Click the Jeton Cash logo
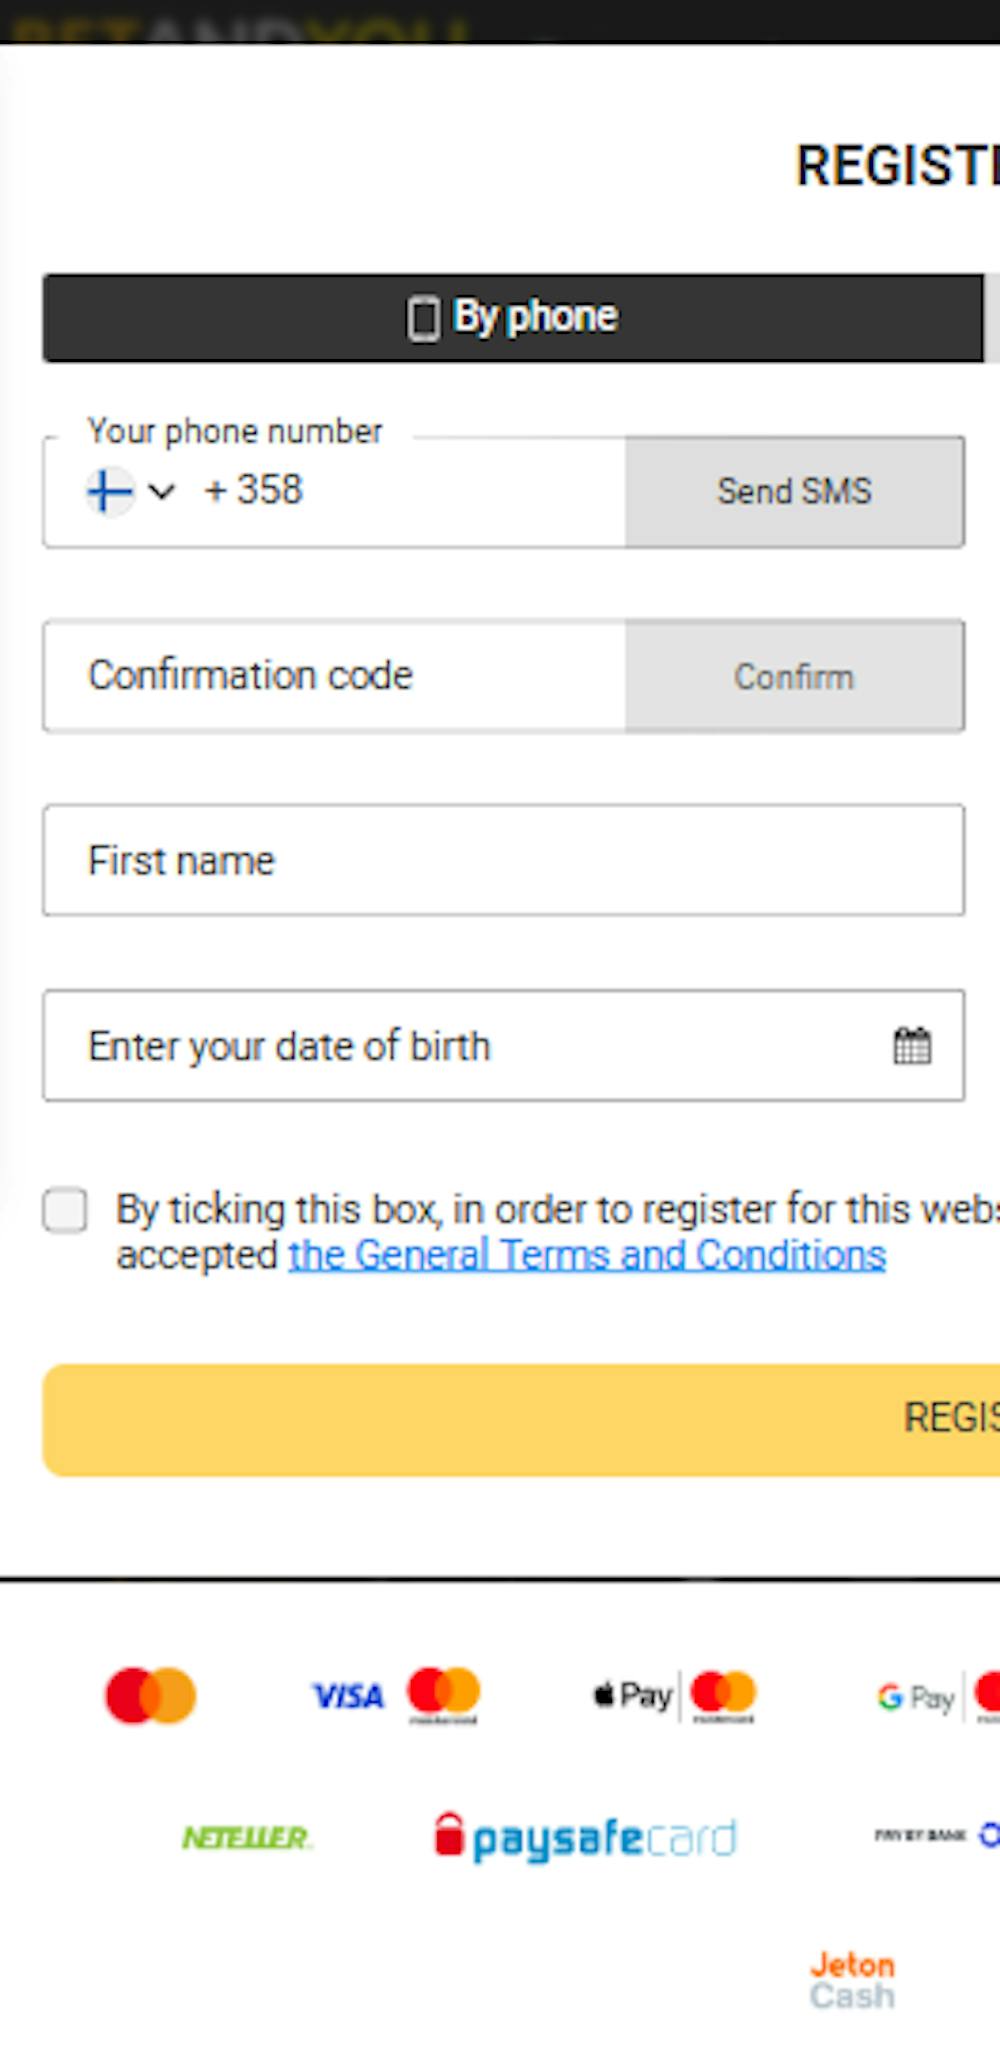 [x=852, y=1980]
